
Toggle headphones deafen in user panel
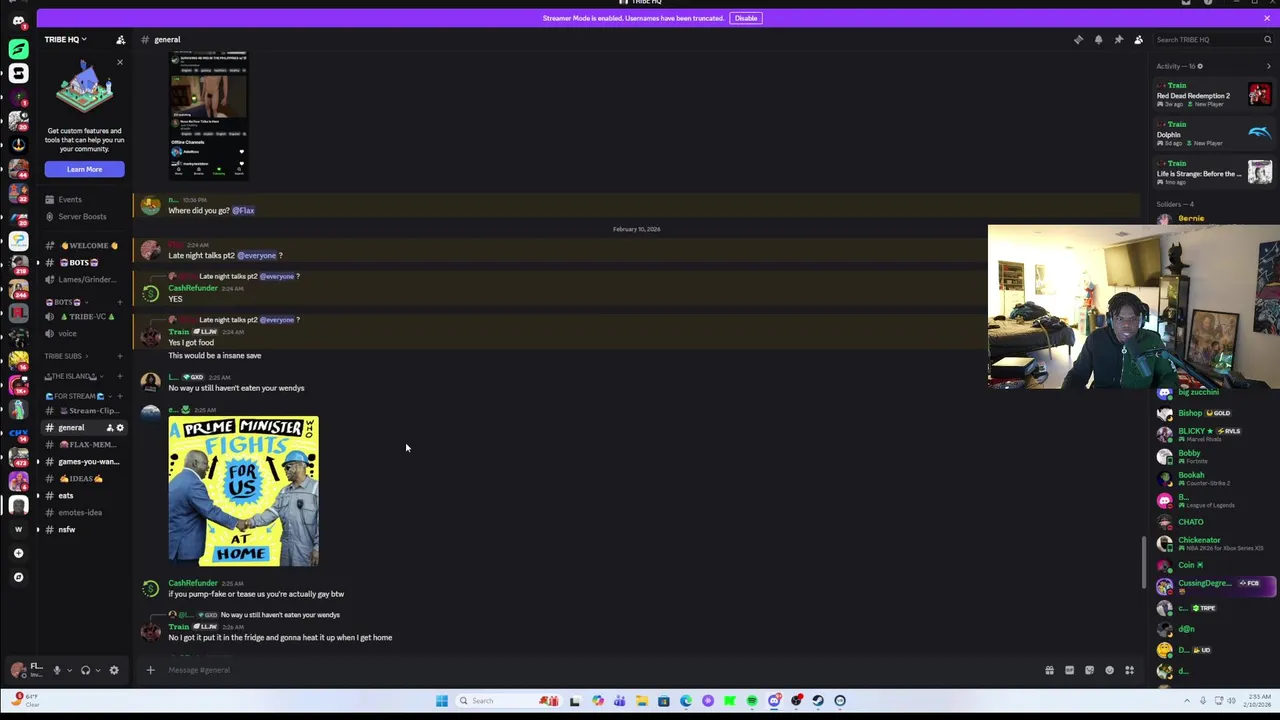[x=85, y=670]
